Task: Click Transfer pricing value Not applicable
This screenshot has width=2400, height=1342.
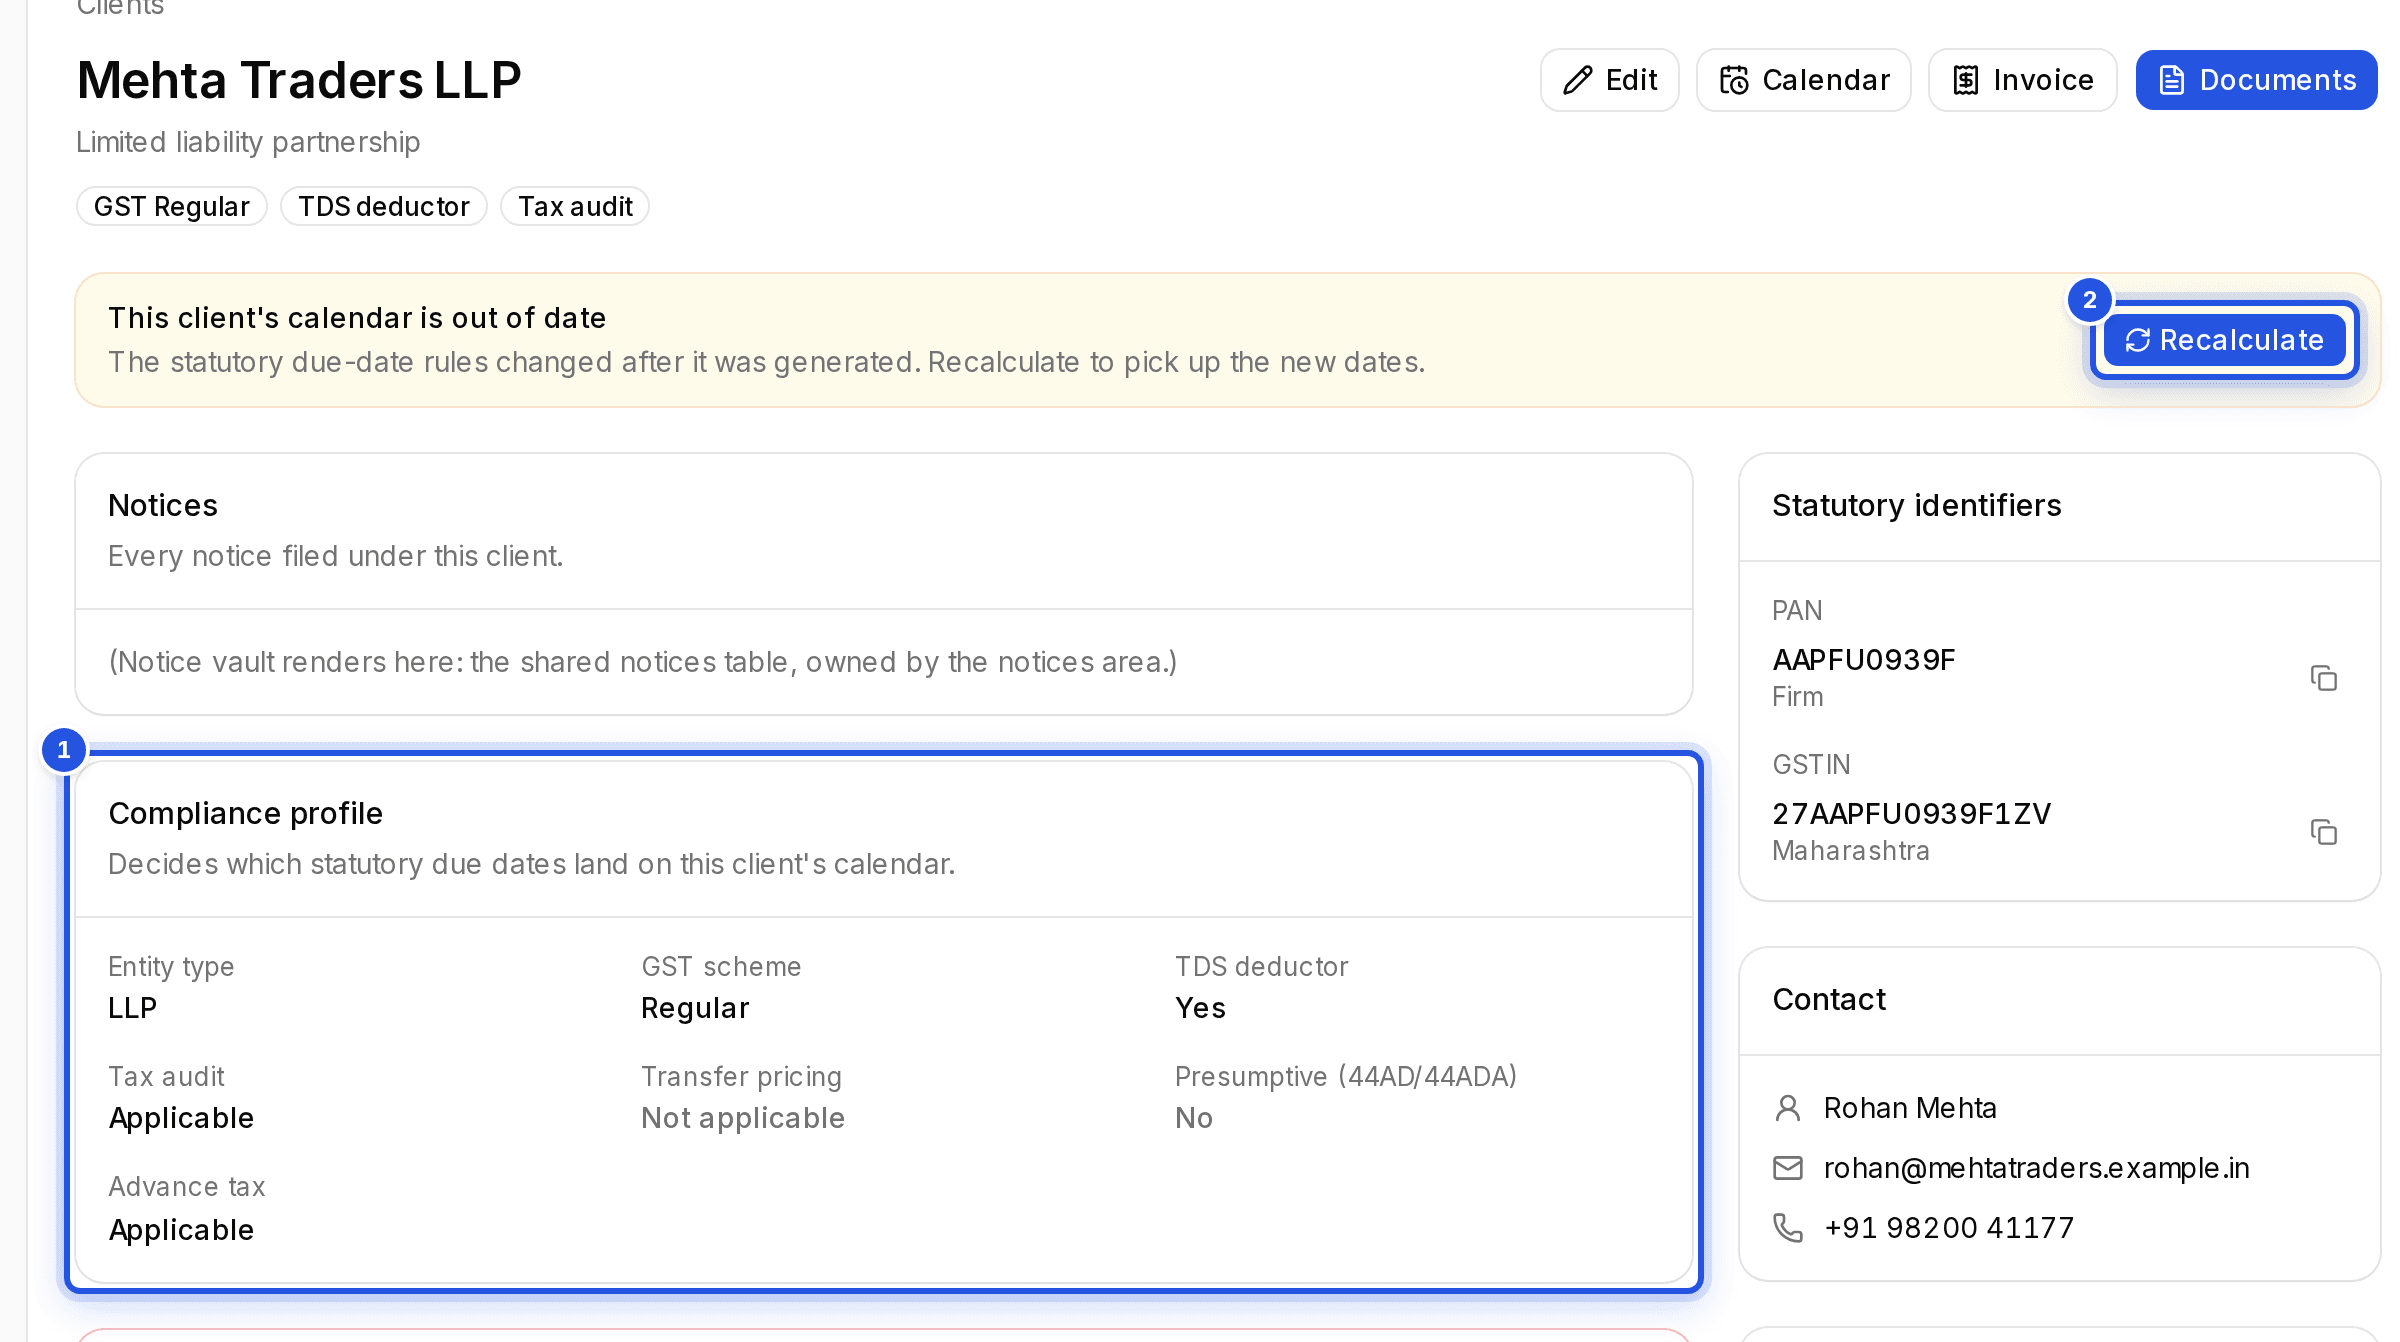Action: [743, 1118]
